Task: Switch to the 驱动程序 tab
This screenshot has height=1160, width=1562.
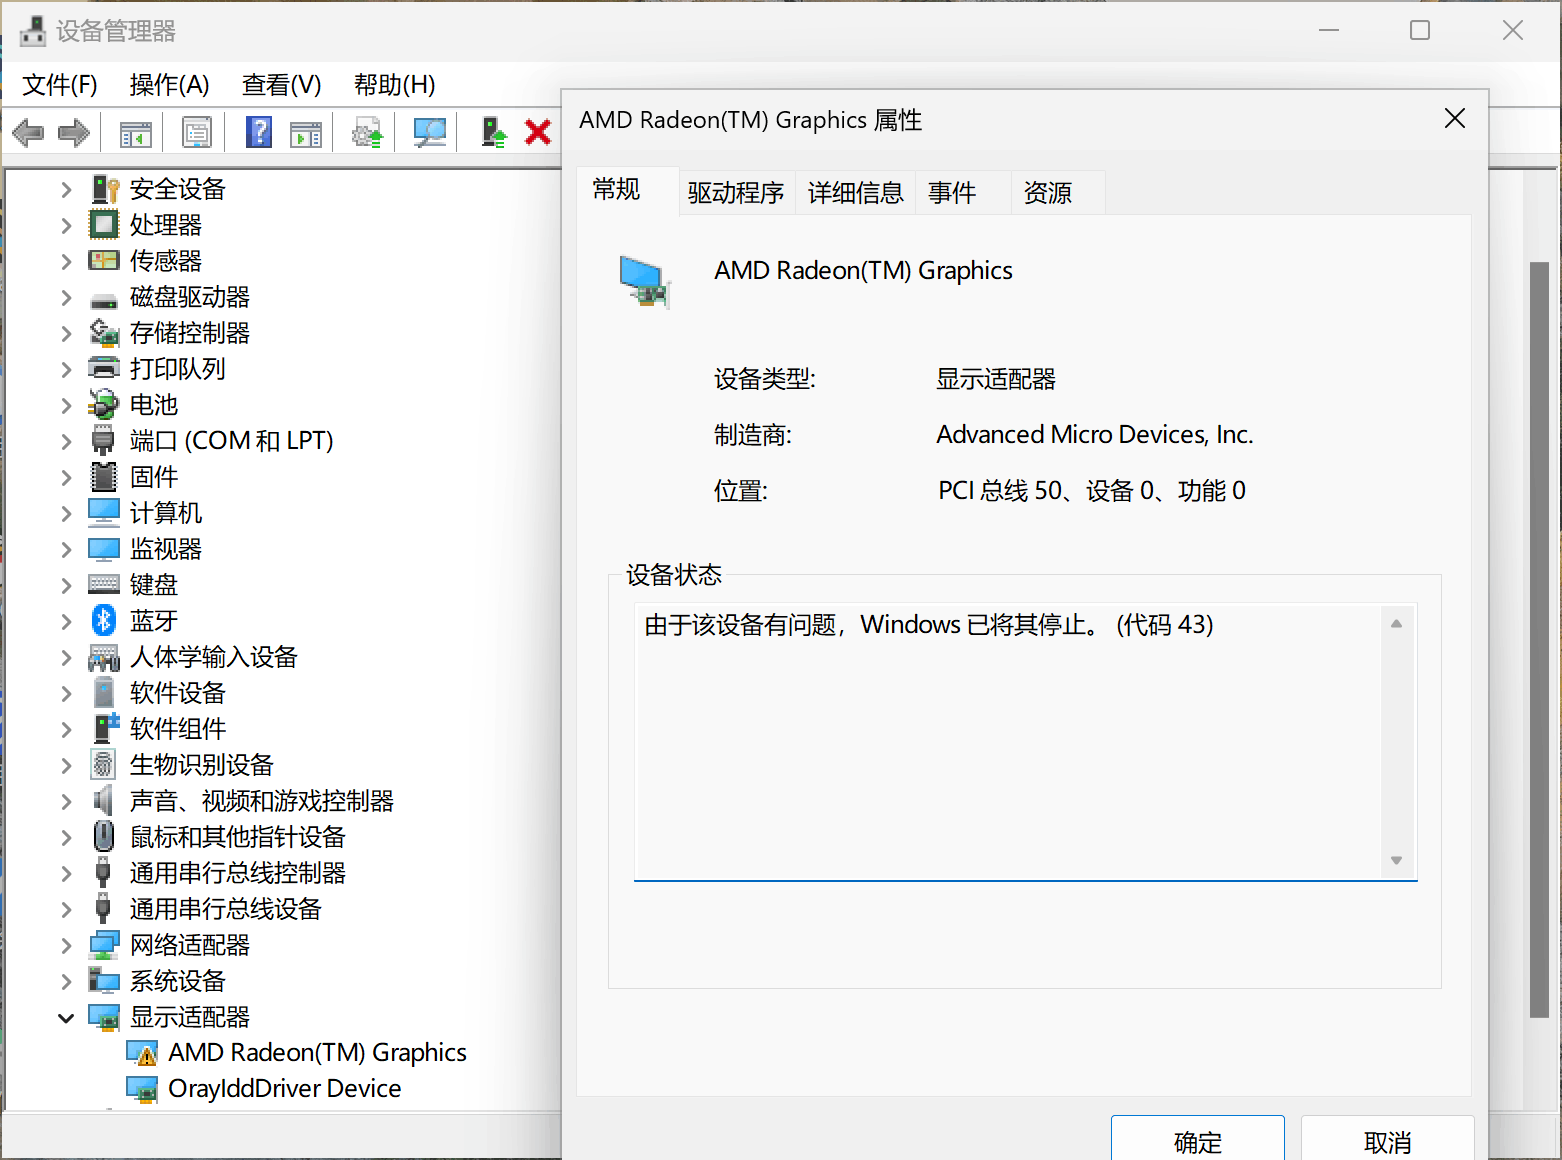Action: click(x=736, y=193)
